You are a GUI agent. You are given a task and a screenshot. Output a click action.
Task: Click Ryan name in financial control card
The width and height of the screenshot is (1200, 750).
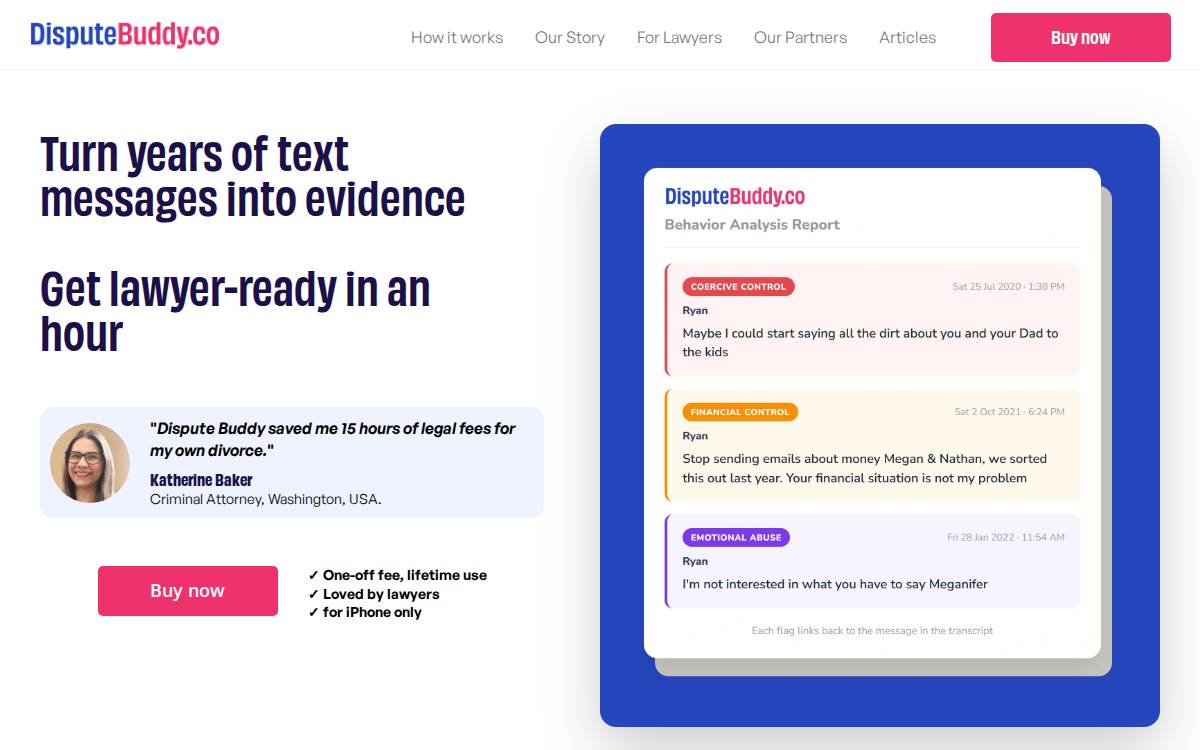(x=695, y=436)
